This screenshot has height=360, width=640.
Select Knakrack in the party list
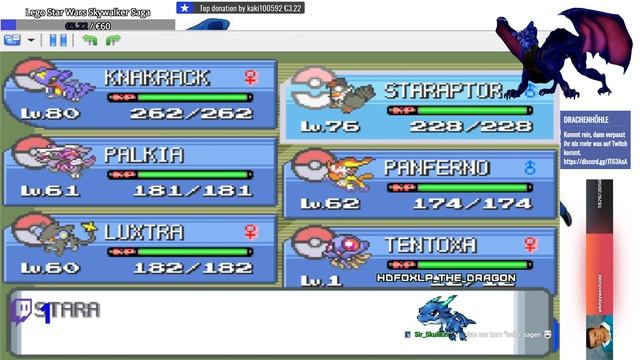point(141,94)
